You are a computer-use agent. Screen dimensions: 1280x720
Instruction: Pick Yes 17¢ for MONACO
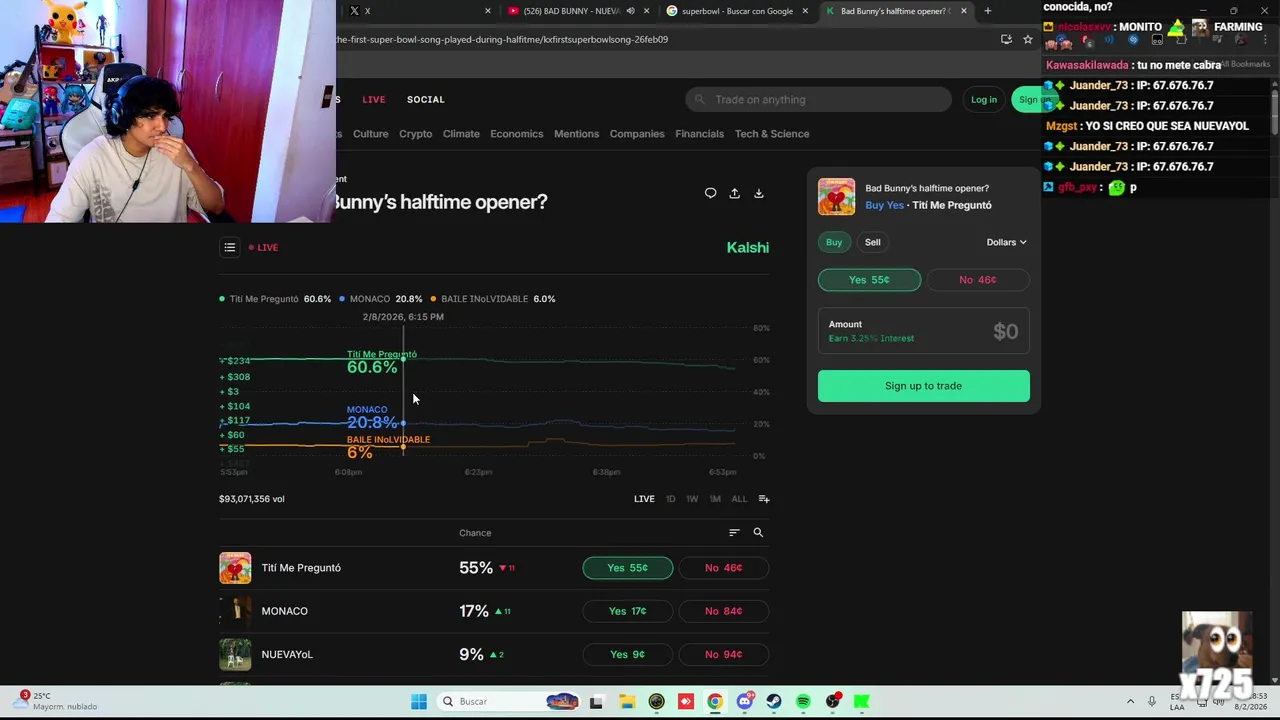click(628, 611)
